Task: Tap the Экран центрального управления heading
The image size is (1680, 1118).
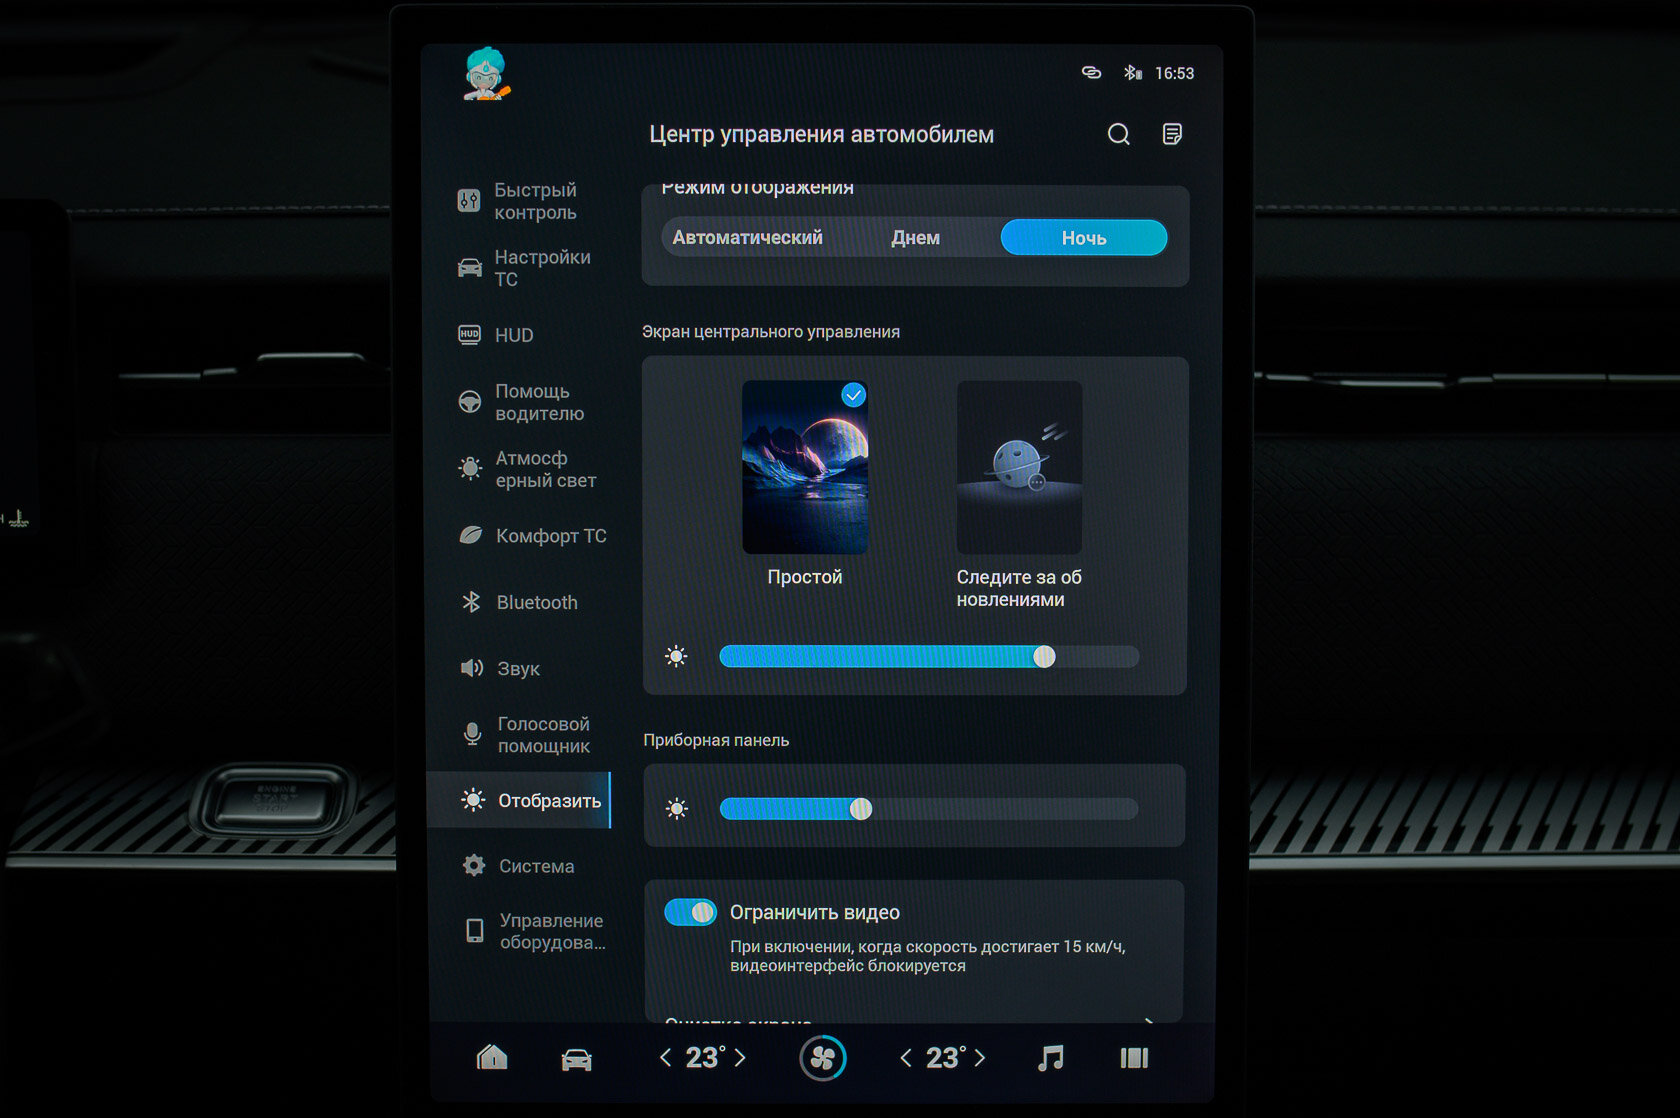Action: pos(771,332)
